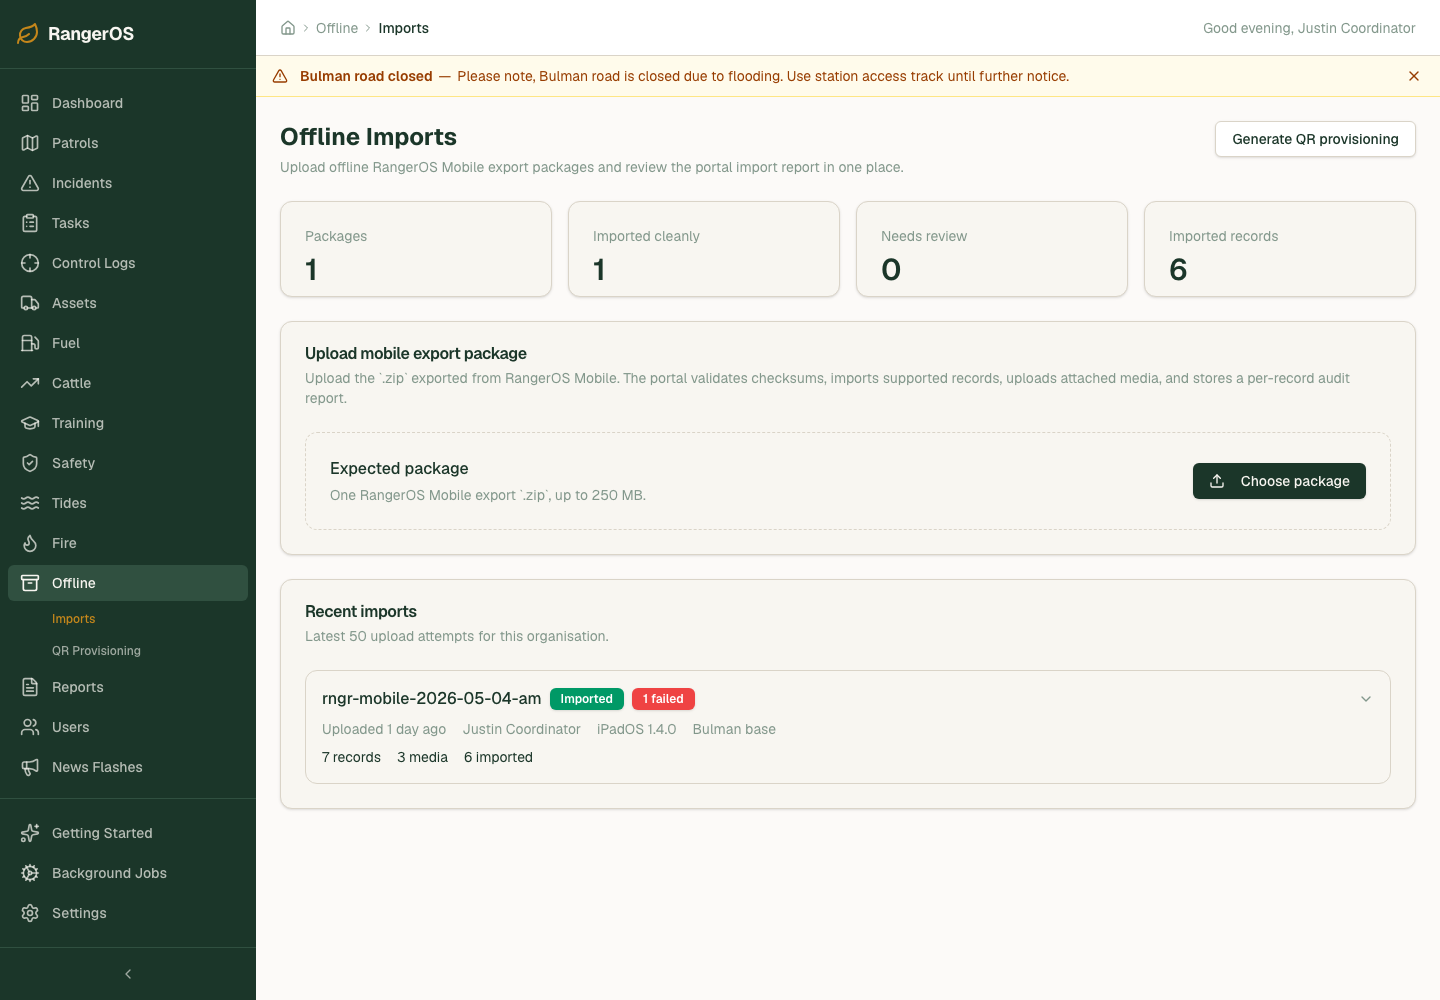Viewport: 1440px width, 1000px height.
Task: Open the QR Provisioning submenu item
Action: (96, 651)
